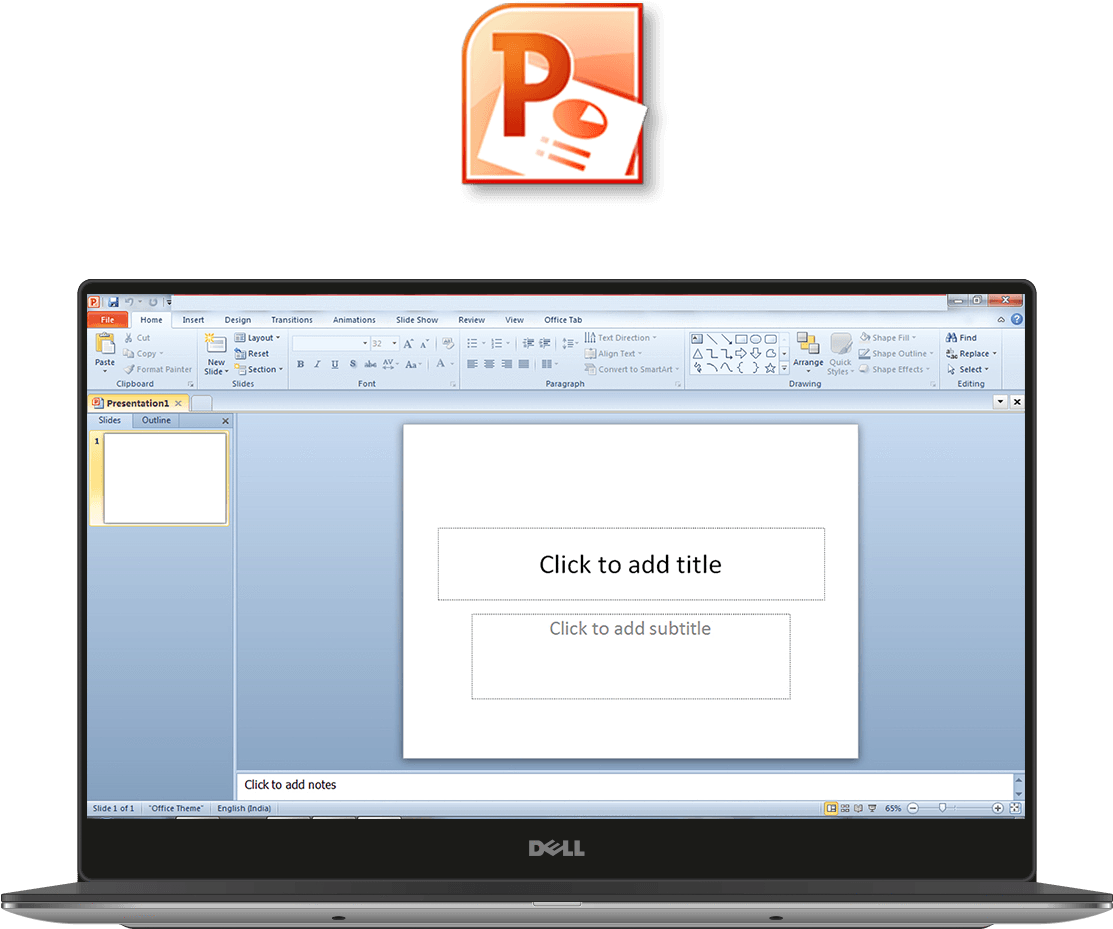
Task: Click the 'Click to add title' placeholder
Action: tap(631, 564)
